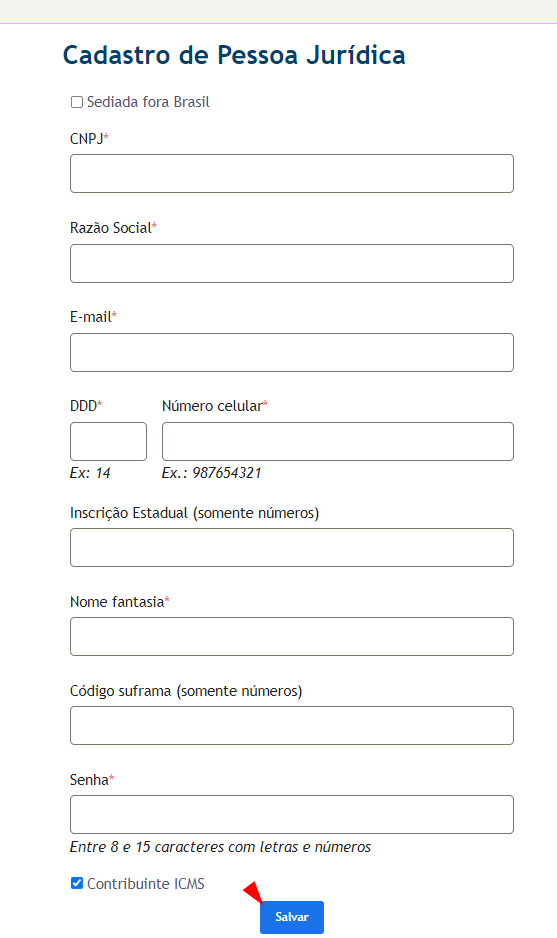Click the Código suframa field
Viewport: 557px width, 938px height.
click(292, 726)
